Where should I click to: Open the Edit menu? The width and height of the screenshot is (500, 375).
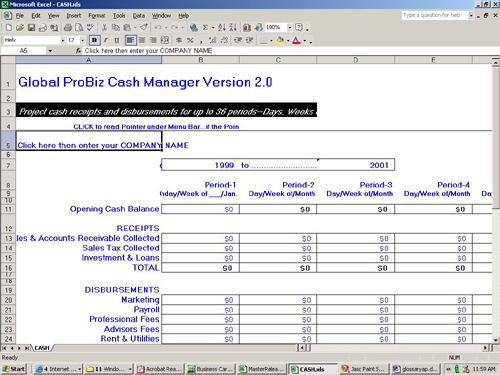click(x=36, y=16)
